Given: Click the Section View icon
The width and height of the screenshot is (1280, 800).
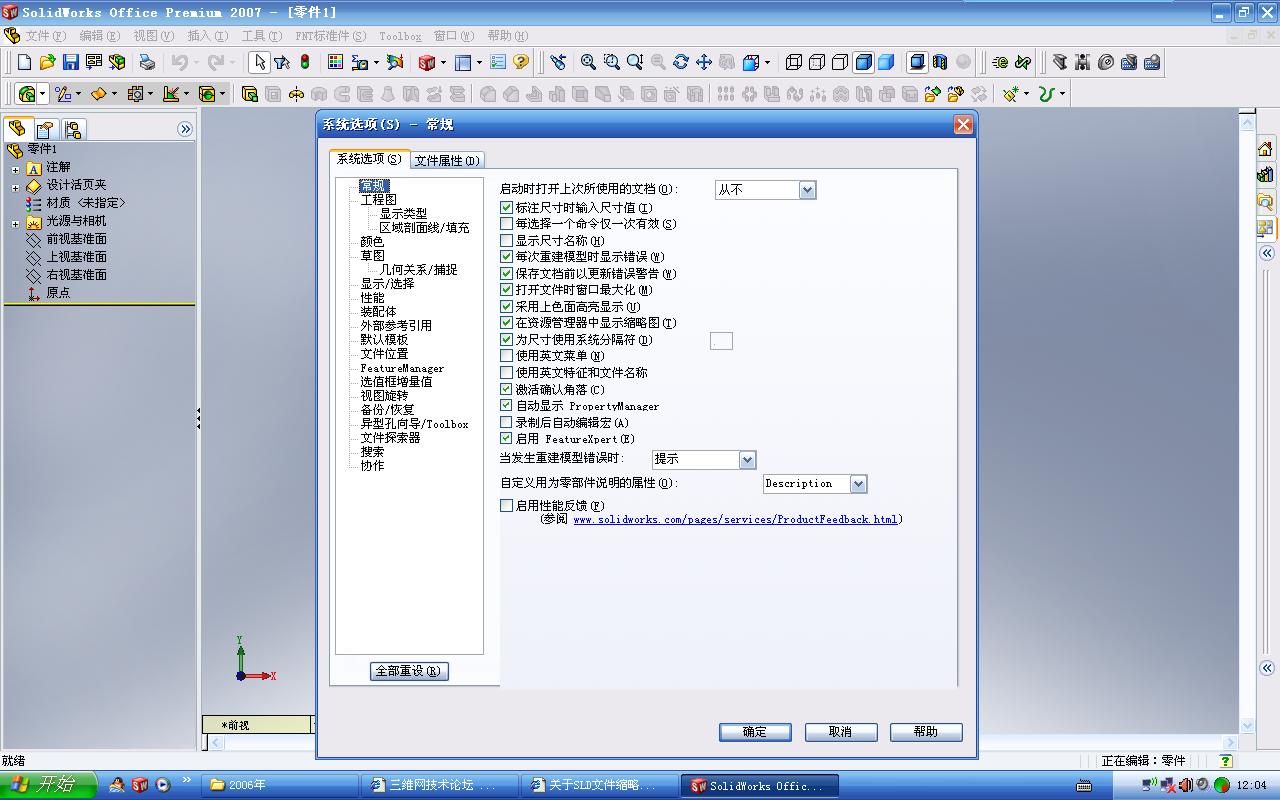Looking at the screenshot, I should point(940,62).
